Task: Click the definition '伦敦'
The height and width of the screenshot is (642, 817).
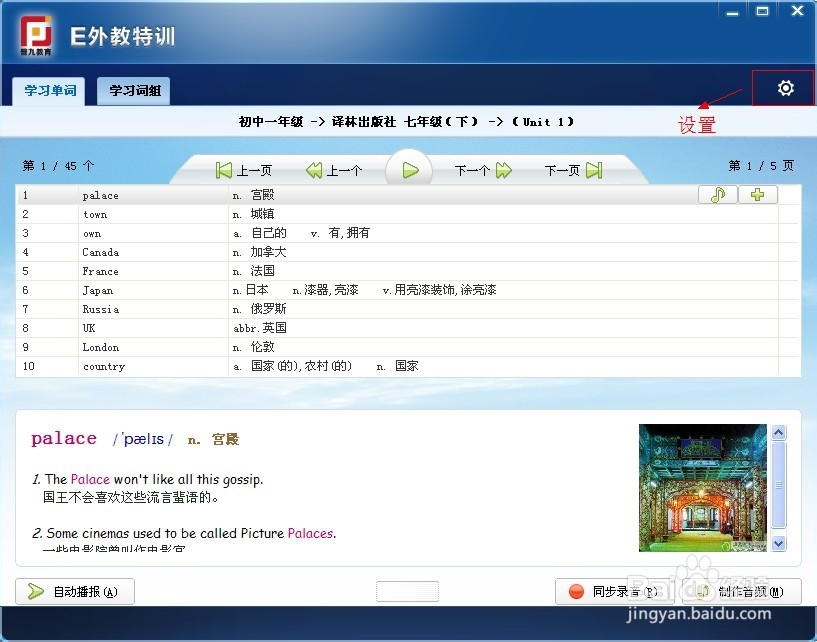Action: point(263,347)
